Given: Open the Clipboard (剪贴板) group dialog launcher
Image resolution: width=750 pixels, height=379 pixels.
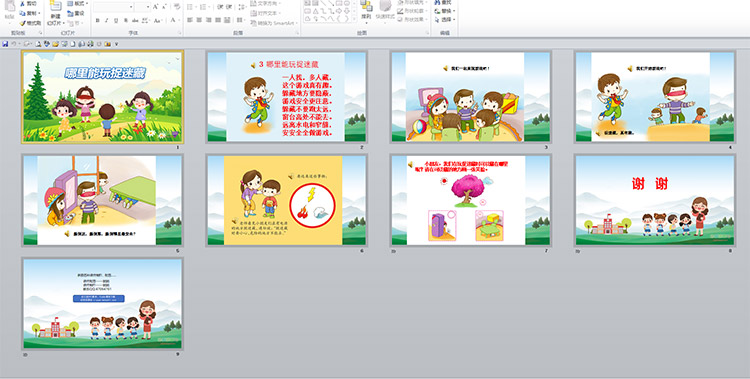Looking at the screenshot, I should [x=40, y=33].
